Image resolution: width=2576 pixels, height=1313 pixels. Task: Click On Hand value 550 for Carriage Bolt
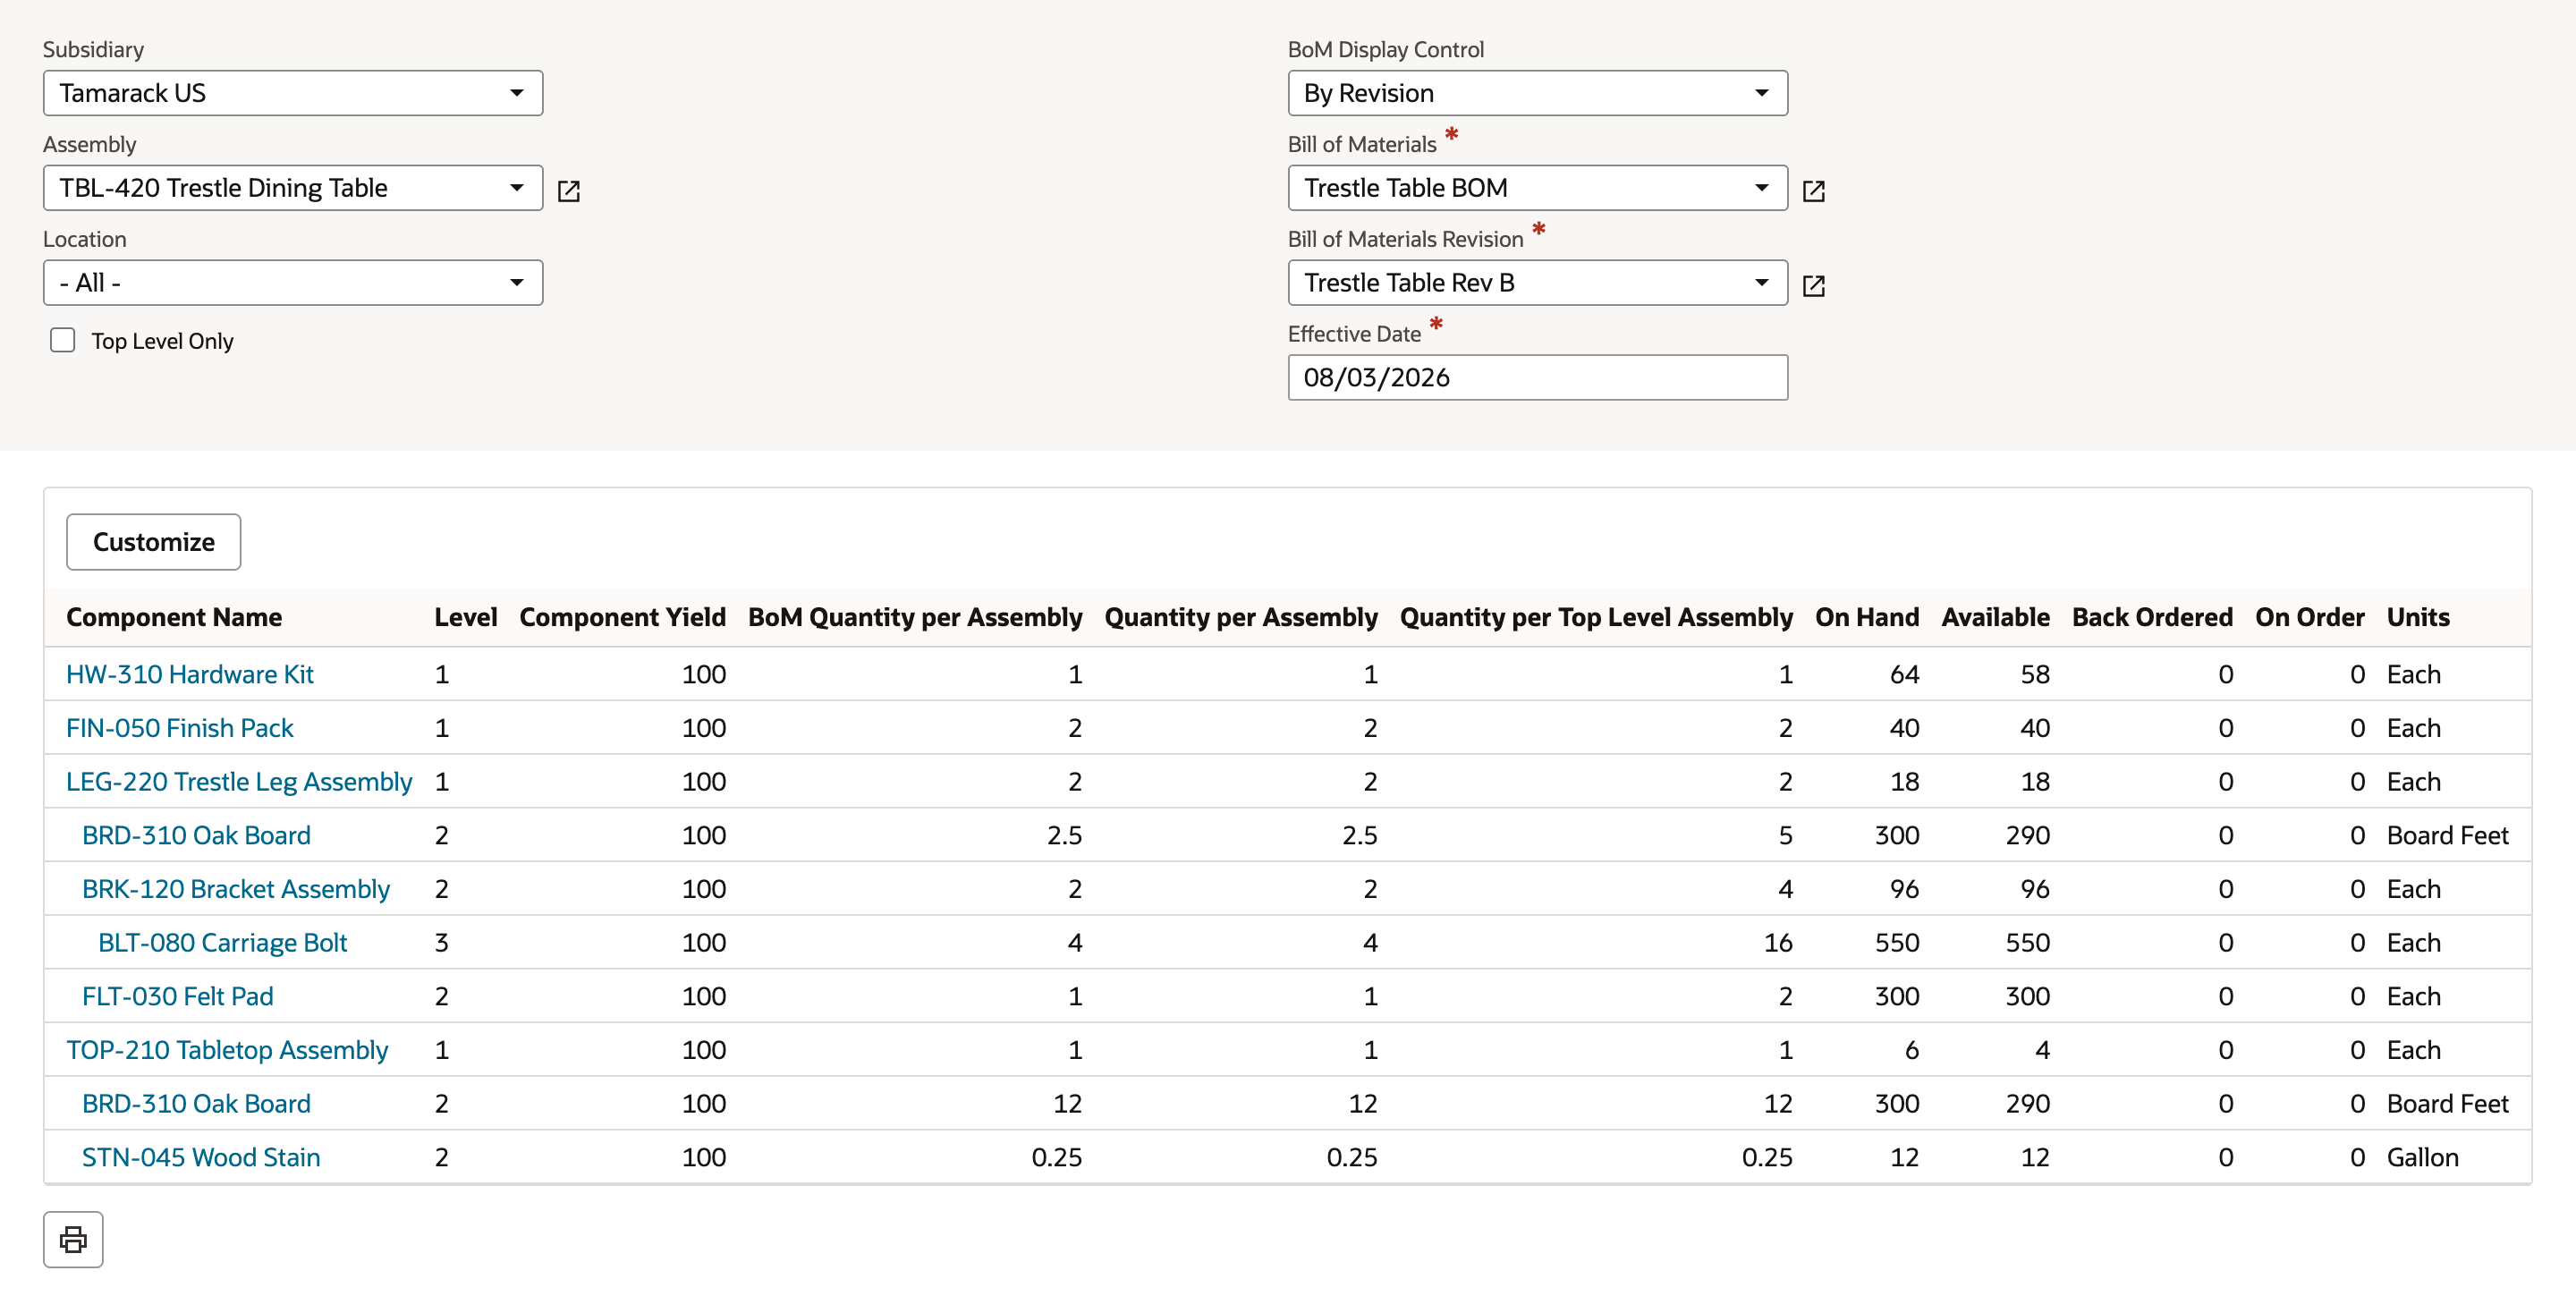[x=1897, y=943]
